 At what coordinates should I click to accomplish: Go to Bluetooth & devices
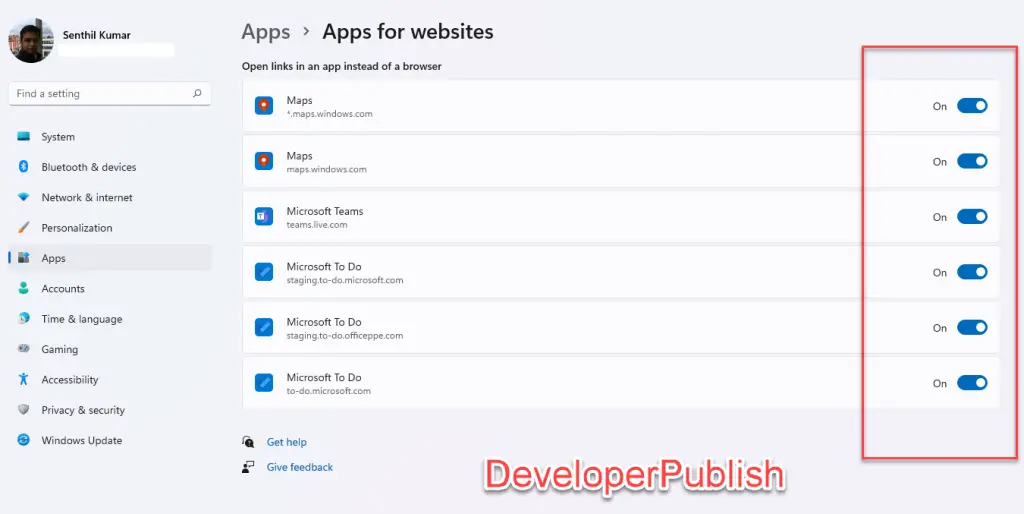click(x=110, y=167)
